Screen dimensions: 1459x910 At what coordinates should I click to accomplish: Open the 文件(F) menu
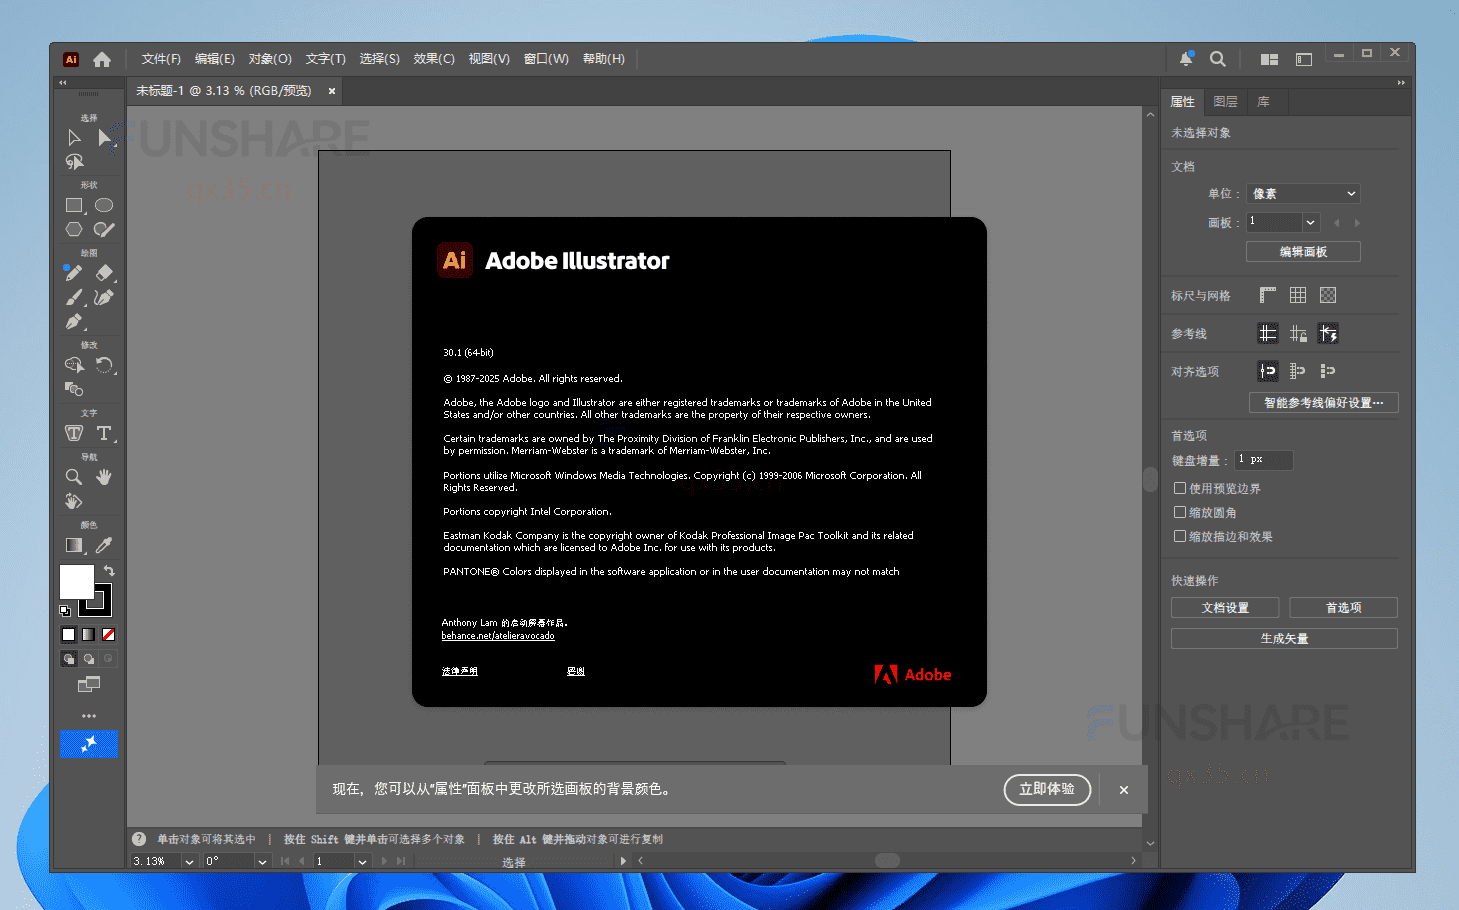[x=161, y=59]
